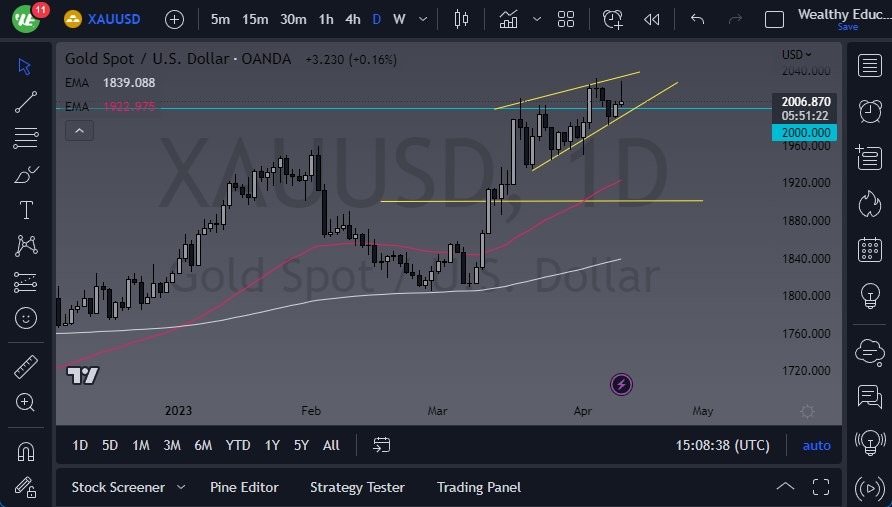The height and width of the screenshot is (507, 892).
Task: Redo the chart action
Action: coord(736,19)
